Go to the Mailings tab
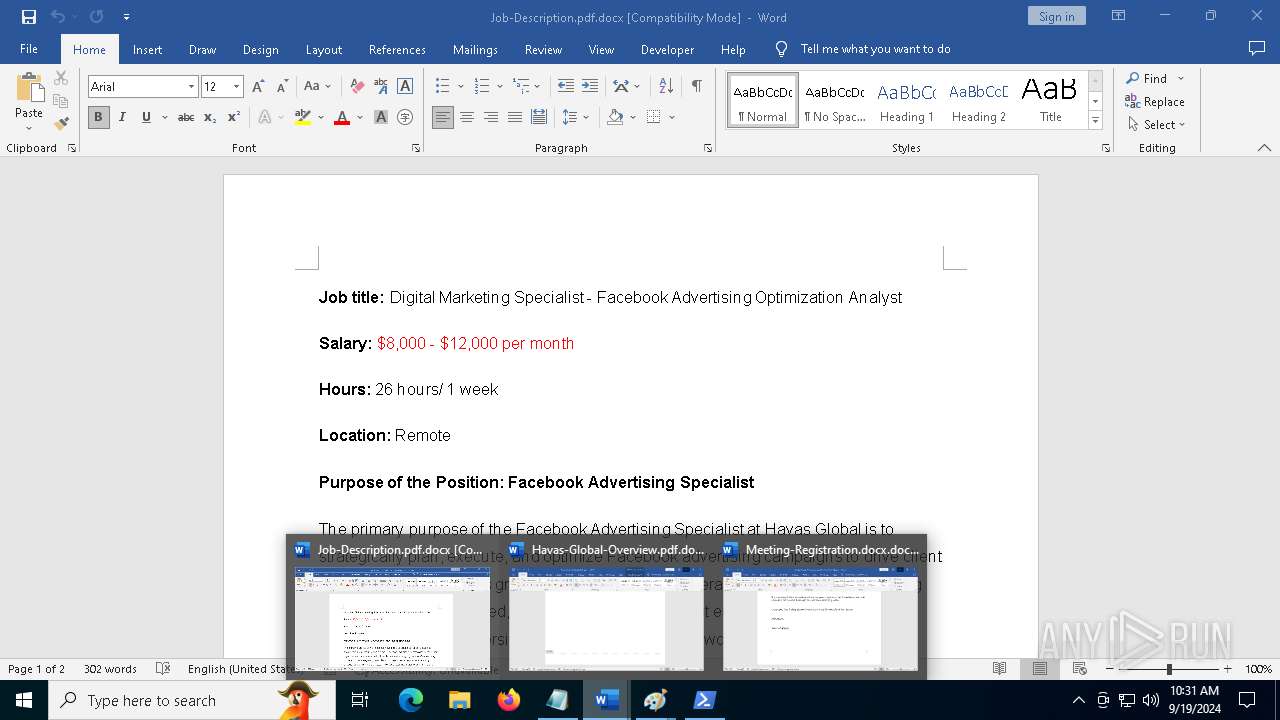Screen dimensions: 1280x720 coord(475,49)
